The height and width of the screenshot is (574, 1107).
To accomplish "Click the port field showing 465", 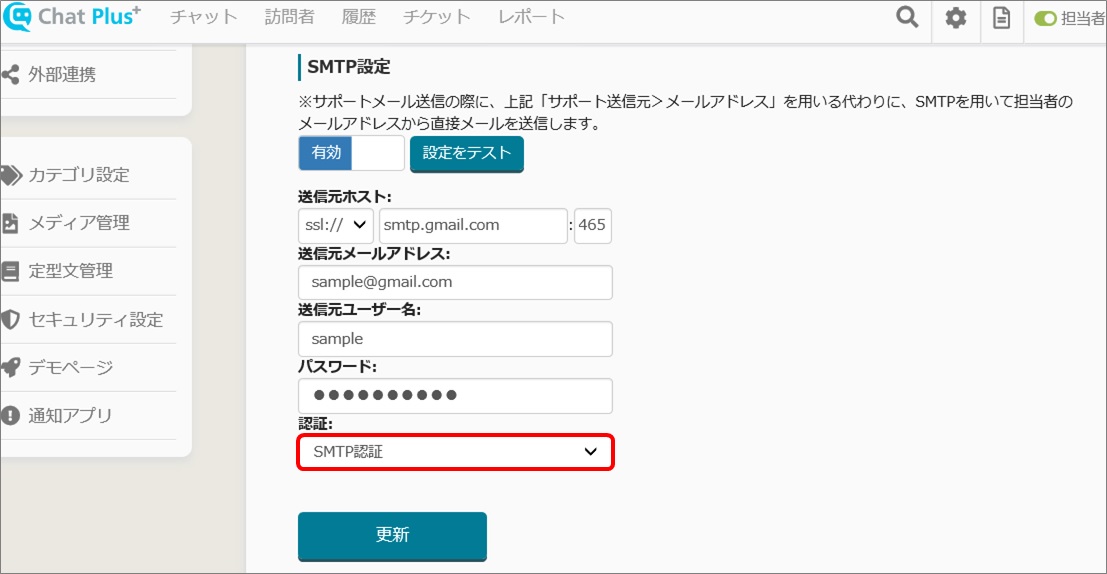I will 593,225.
